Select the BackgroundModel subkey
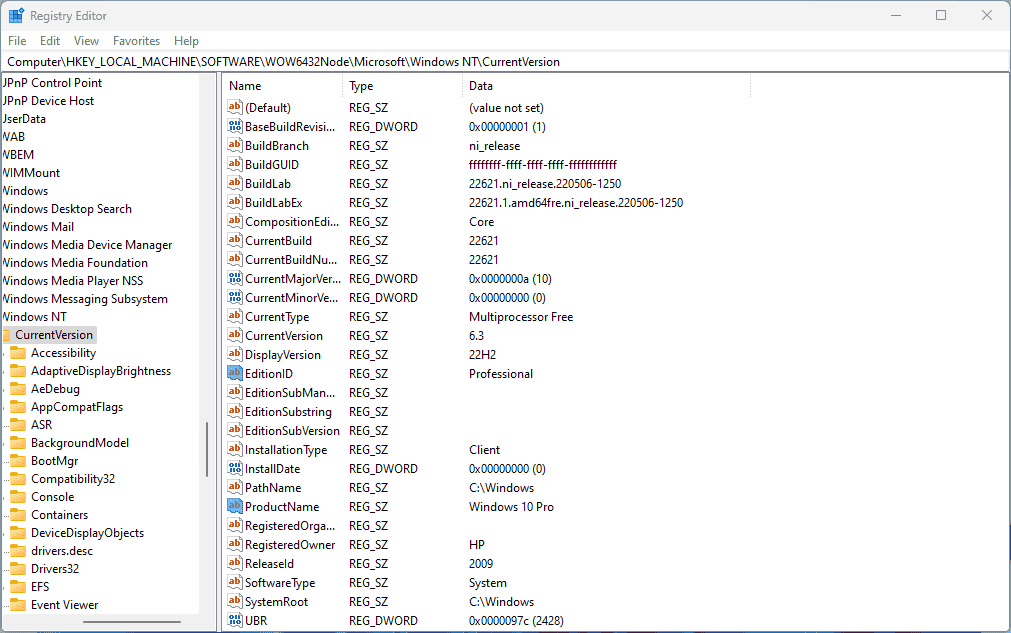This screenshot has width=1011, height=633. click(x=80, y=443)
